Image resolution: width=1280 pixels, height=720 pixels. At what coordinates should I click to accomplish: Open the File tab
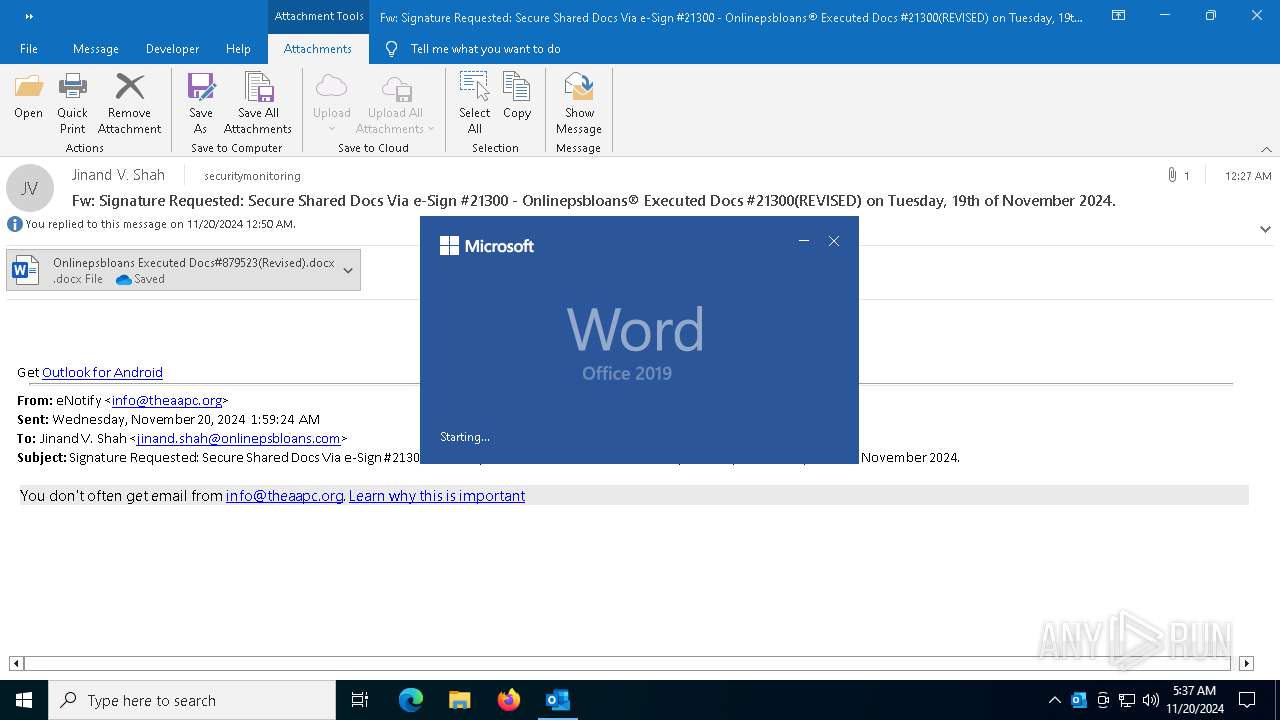[x=29, y=49]
